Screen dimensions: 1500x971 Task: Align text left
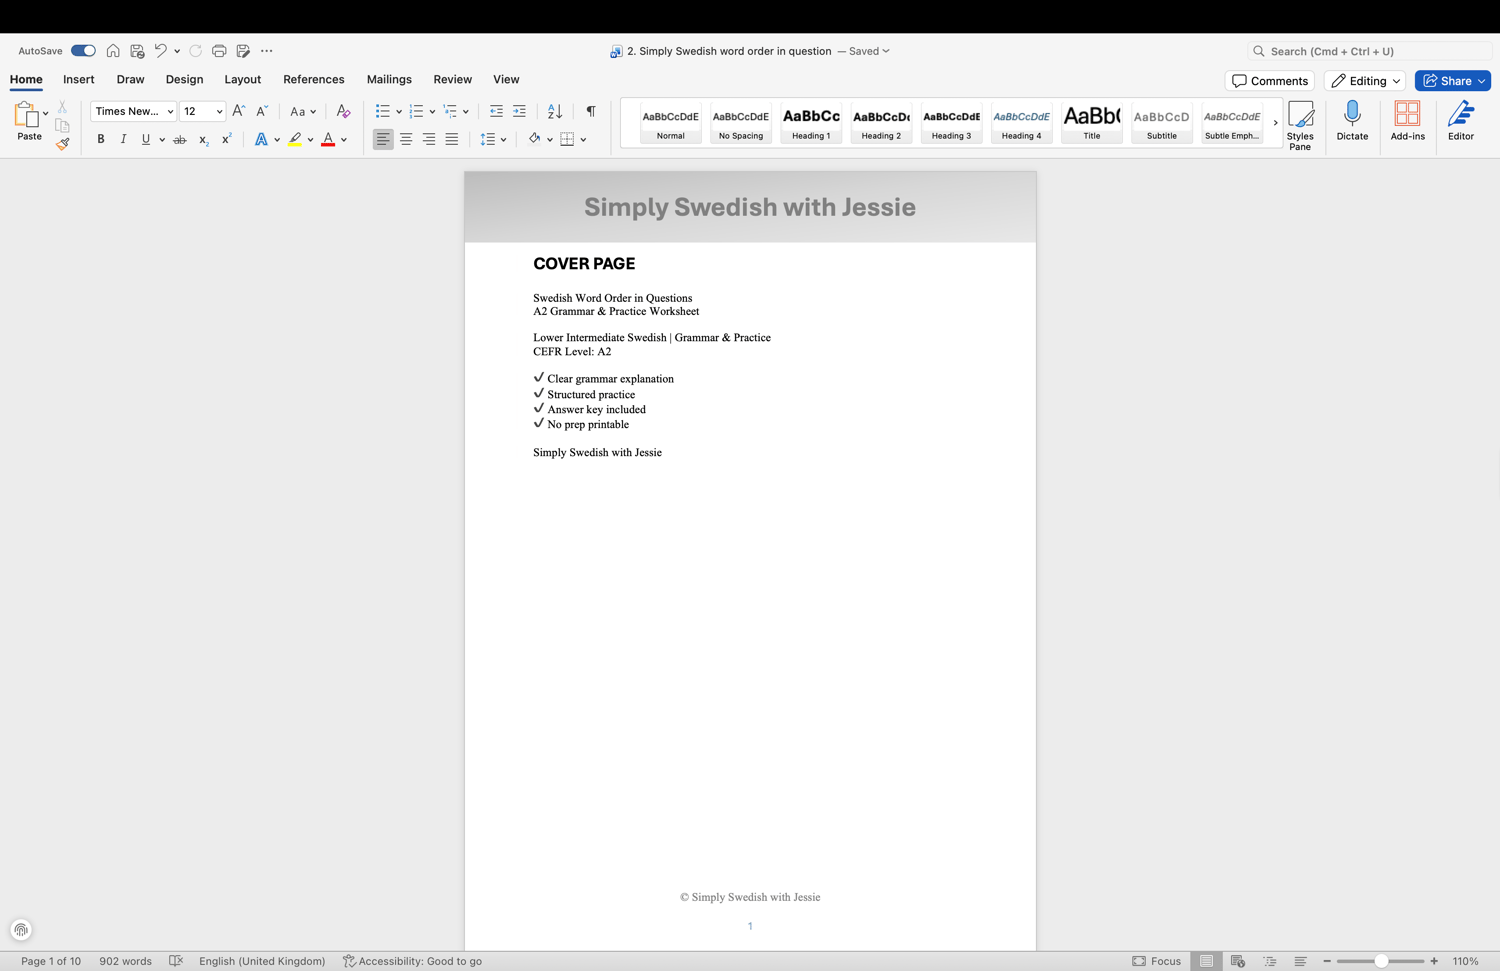[383, 140]
